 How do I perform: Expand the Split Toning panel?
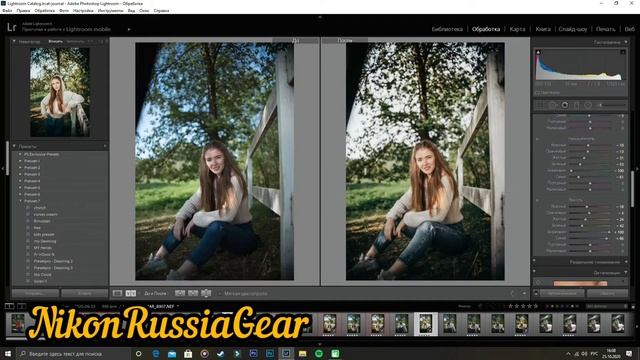click(x=626, y=262)
